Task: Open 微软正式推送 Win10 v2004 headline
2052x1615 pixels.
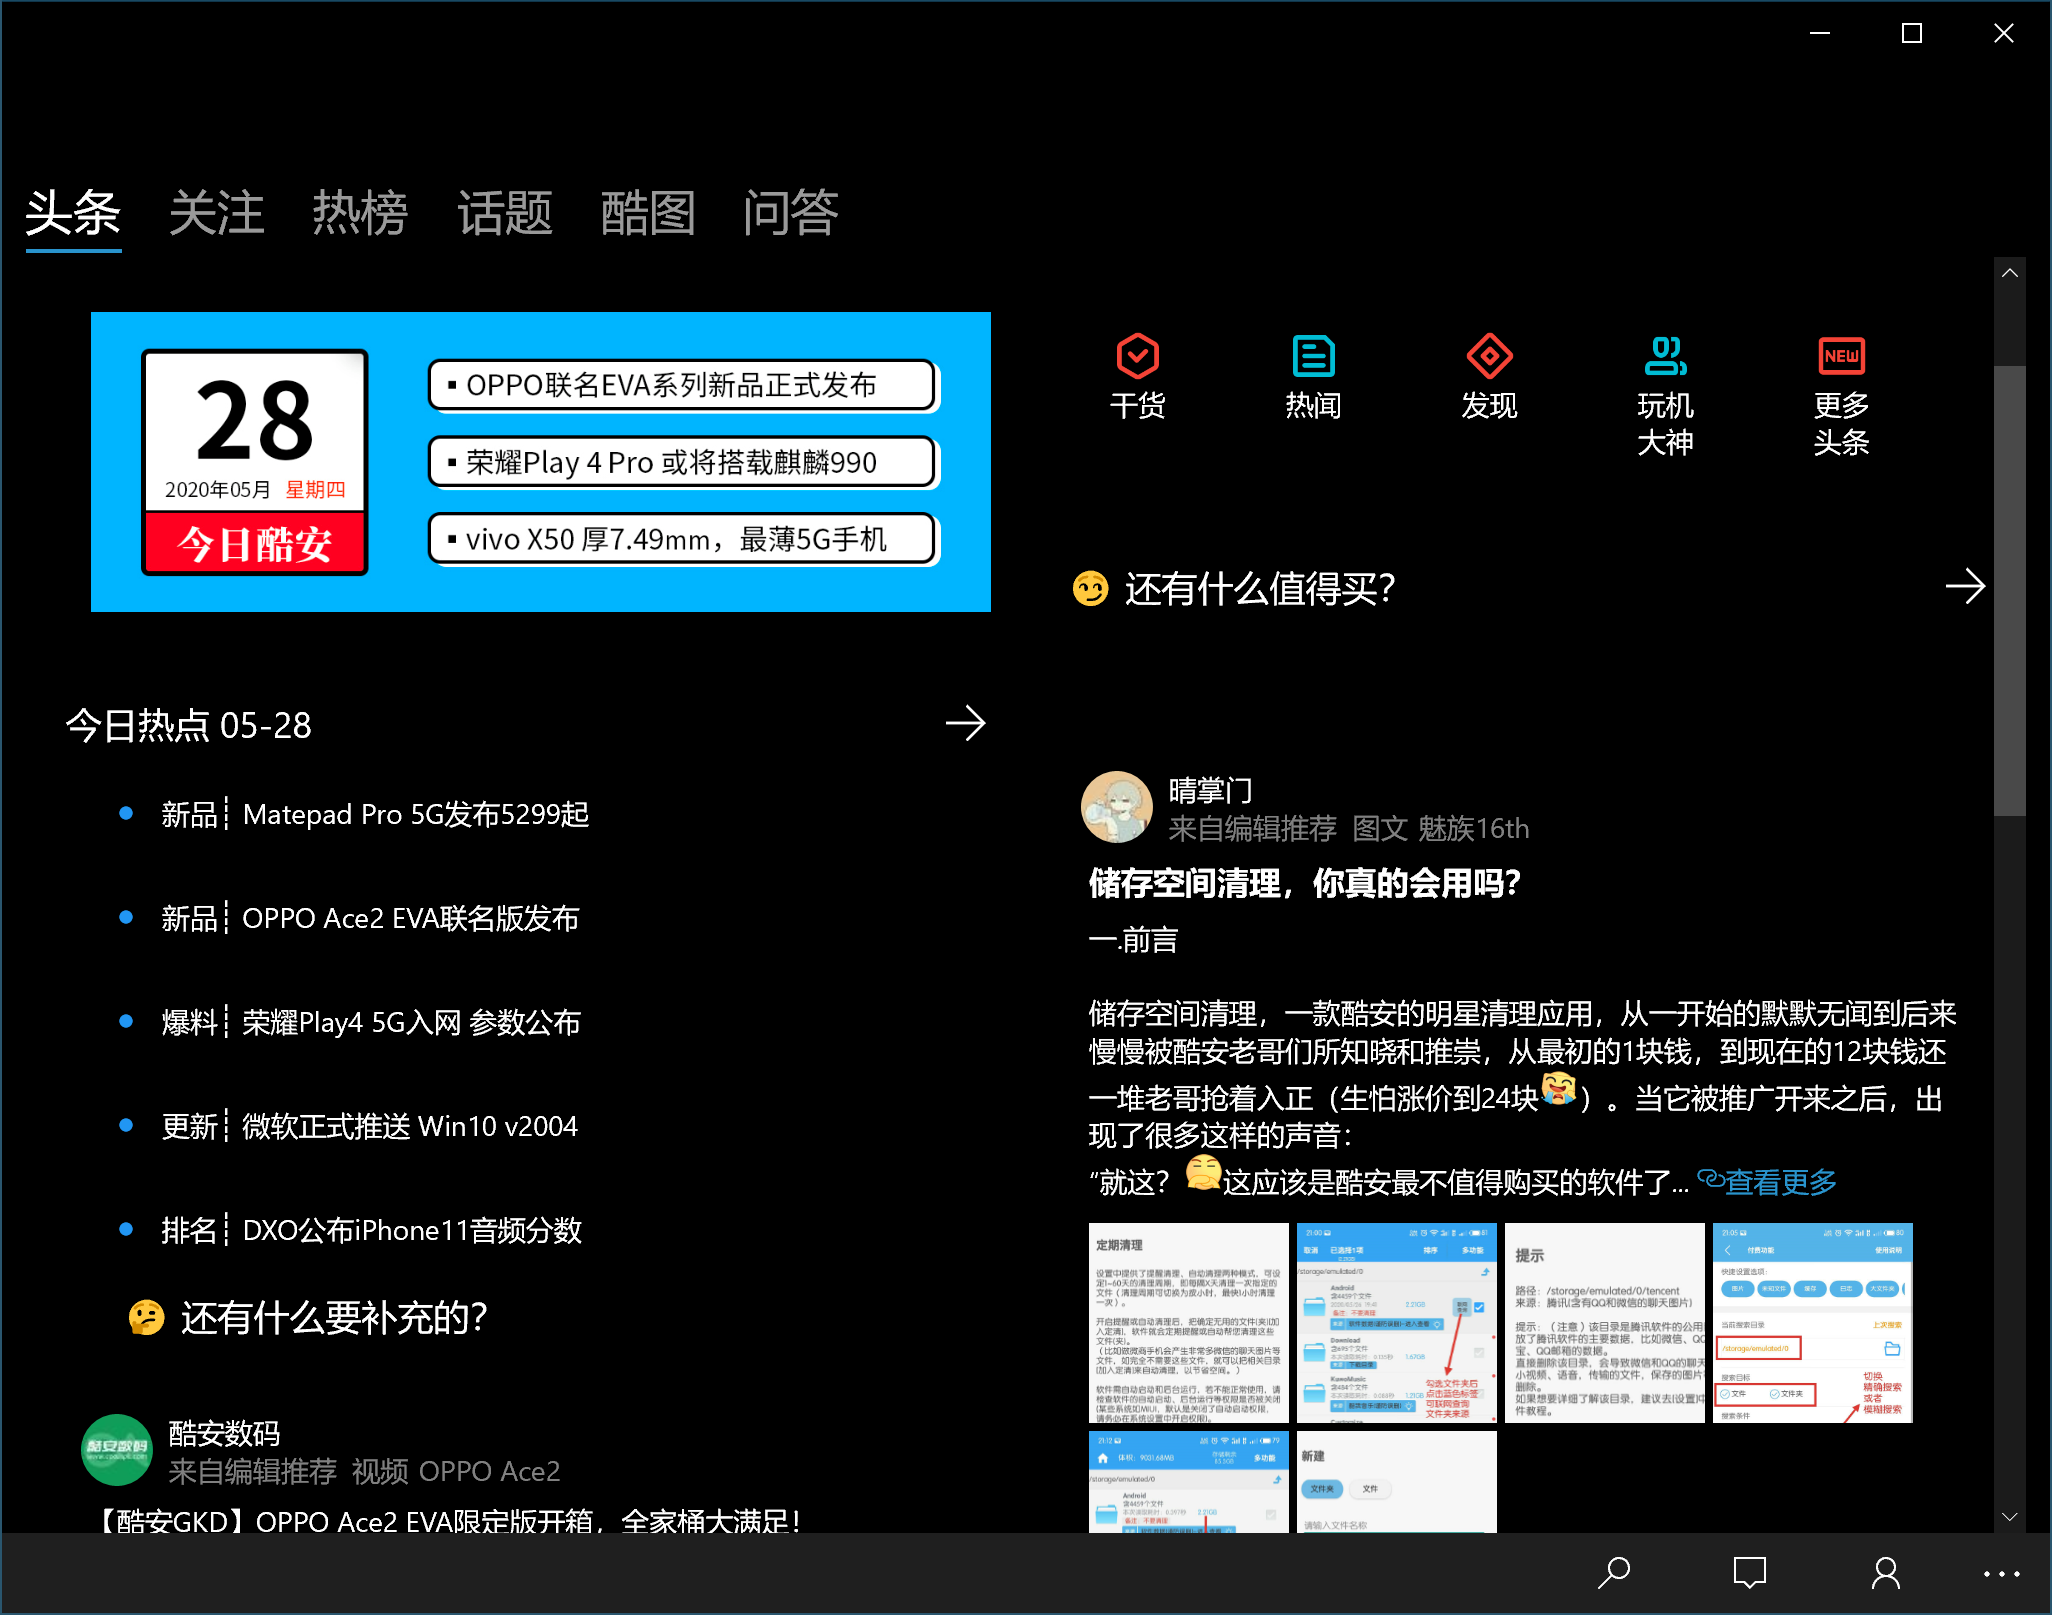Action: (x=409, y=1126)
